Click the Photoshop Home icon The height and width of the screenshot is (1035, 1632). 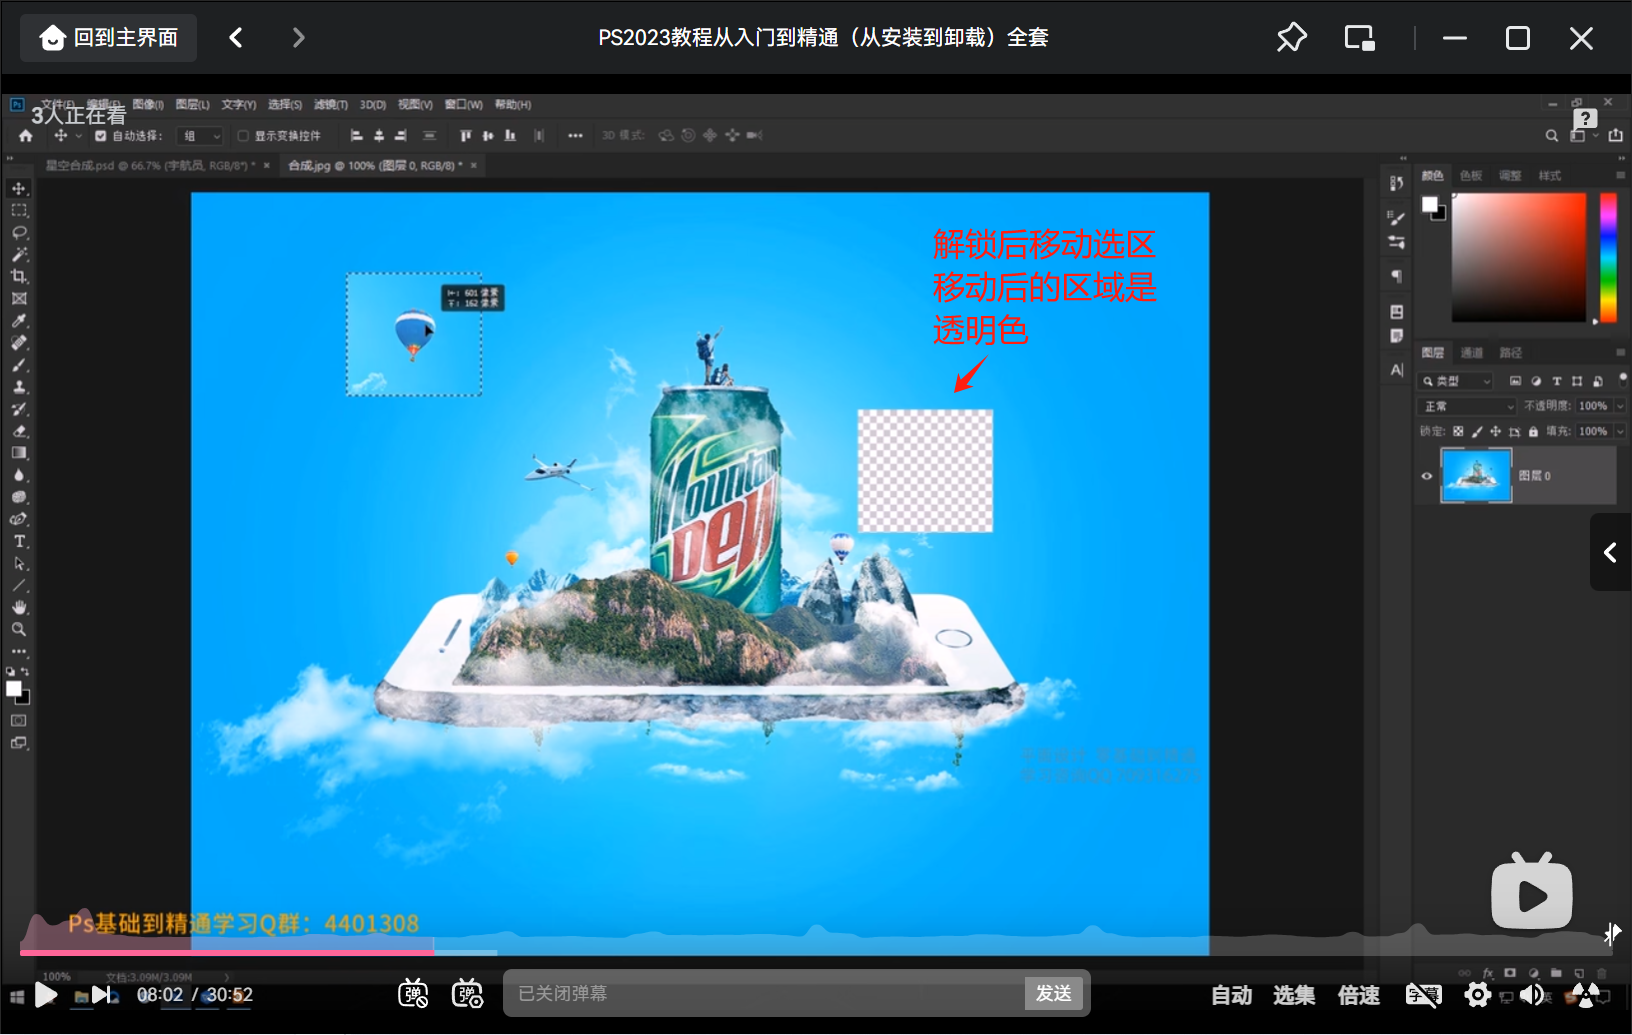[26, 136]
